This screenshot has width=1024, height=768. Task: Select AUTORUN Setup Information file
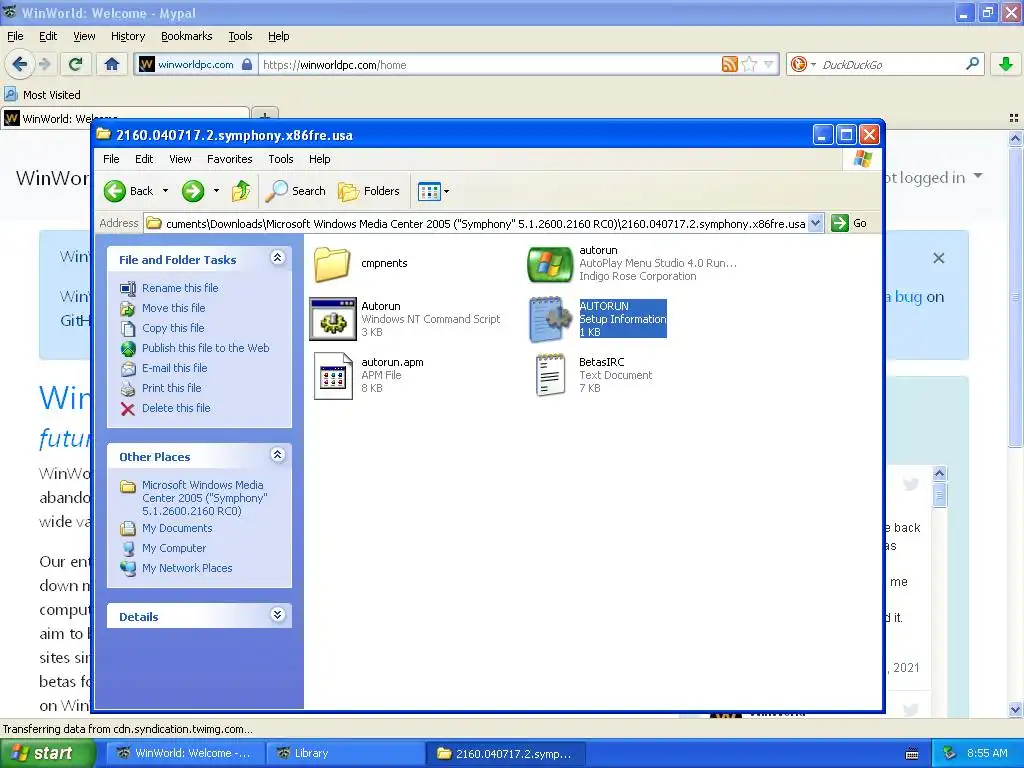point(598,319)
